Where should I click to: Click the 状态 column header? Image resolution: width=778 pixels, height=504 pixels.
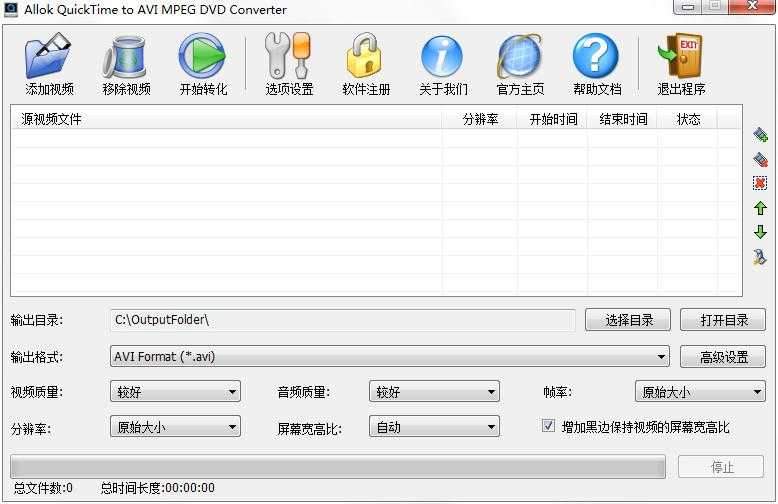point(688,119)
